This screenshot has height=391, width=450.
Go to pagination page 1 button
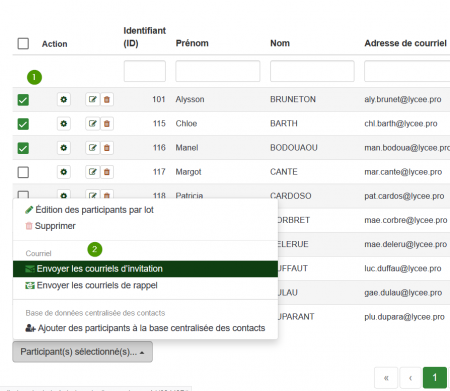435,378
